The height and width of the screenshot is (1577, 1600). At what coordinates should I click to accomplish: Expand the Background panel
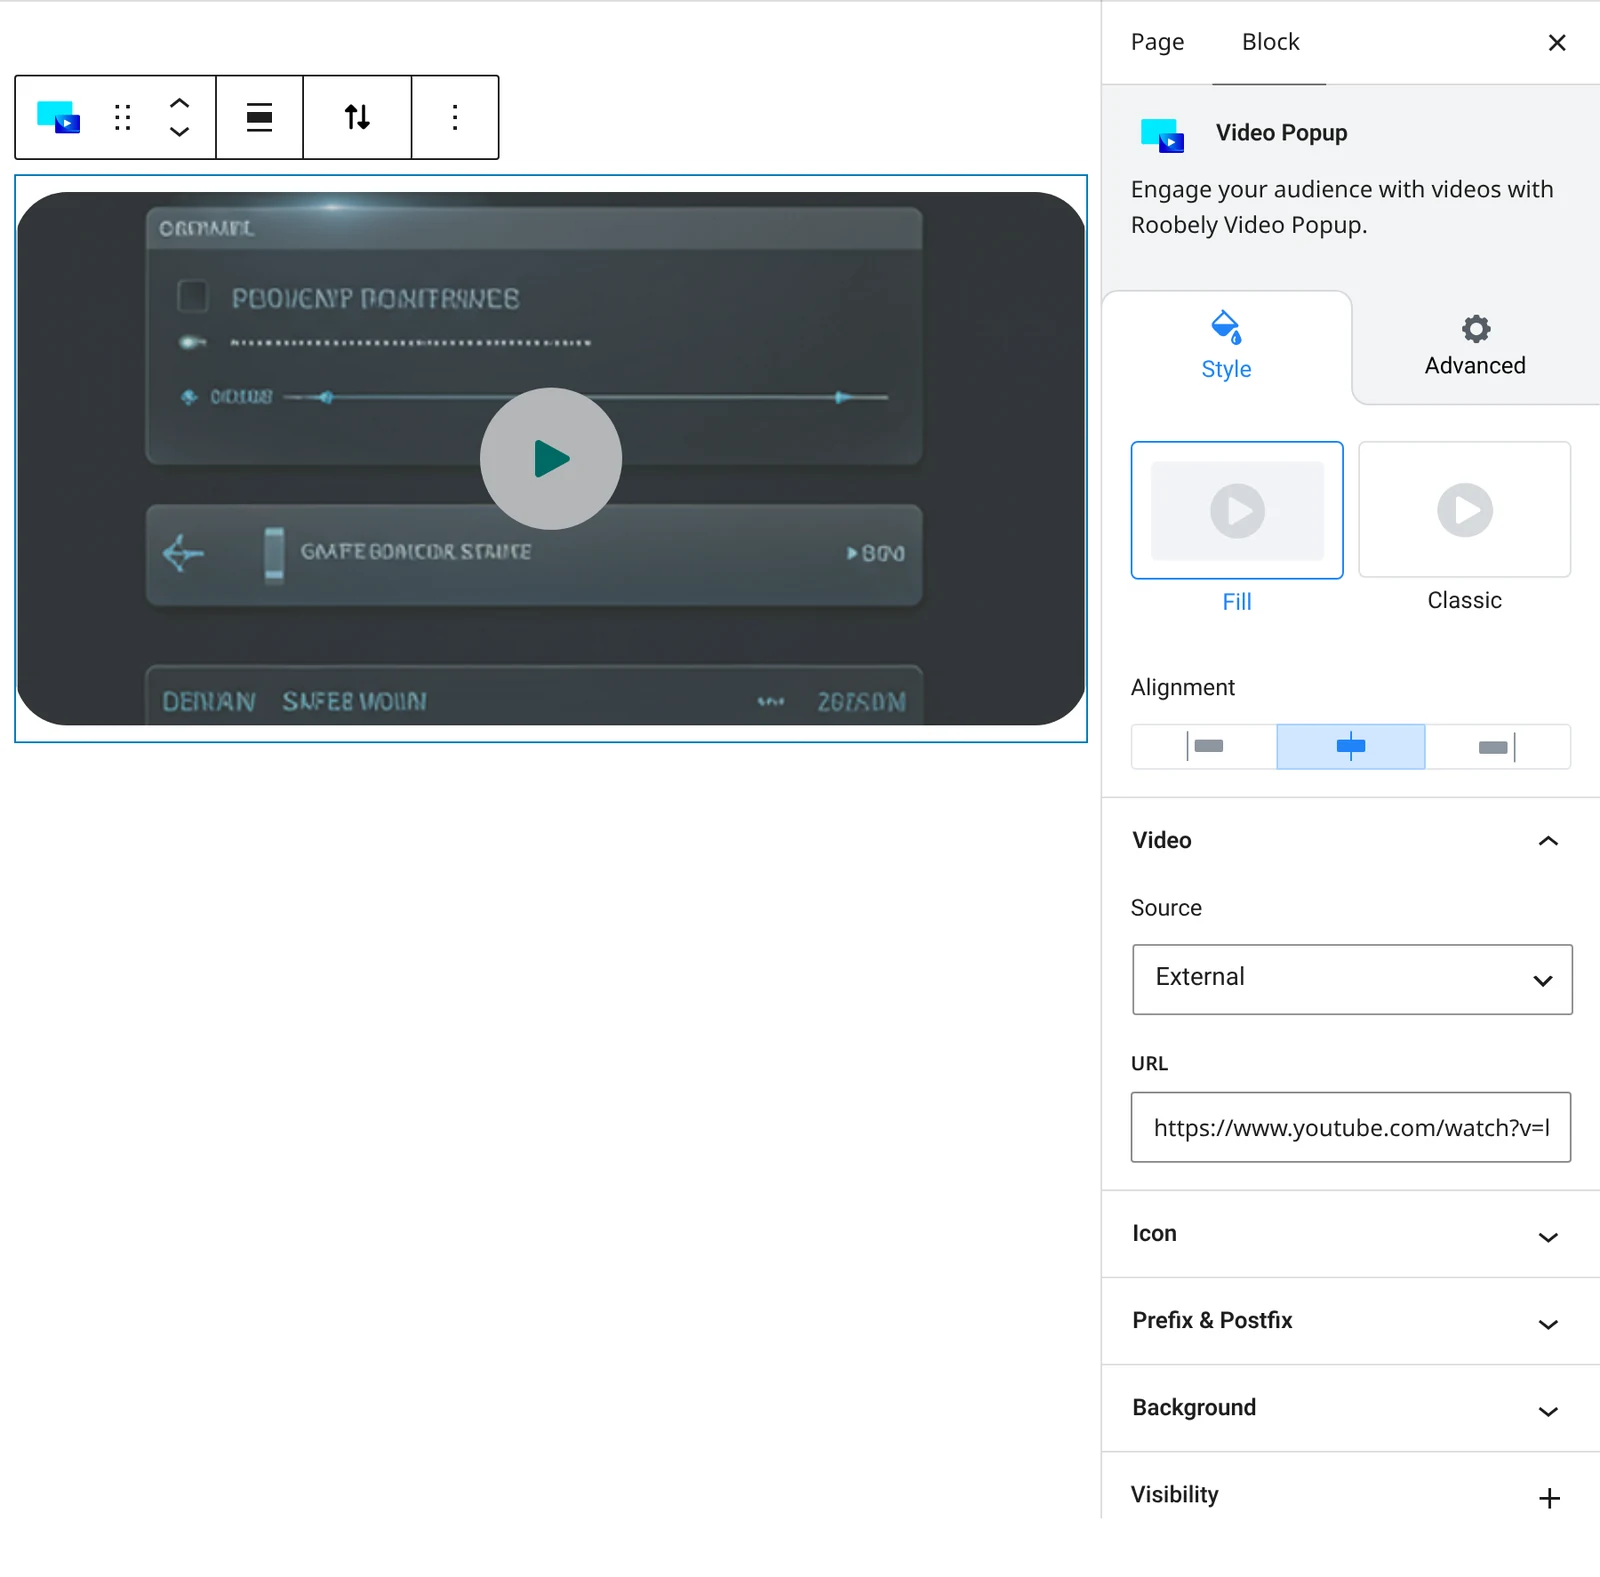point(1350,1408)
